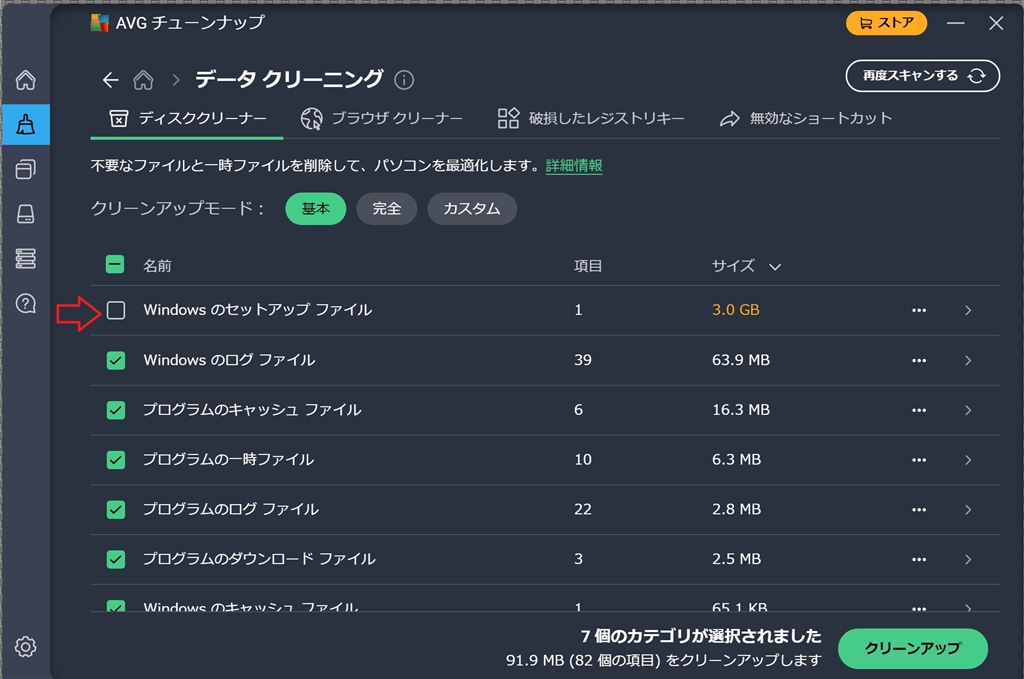The image size is (1024, 679).
Task: Open the 破損したレジストリキー tab
Action: [591, 119]
